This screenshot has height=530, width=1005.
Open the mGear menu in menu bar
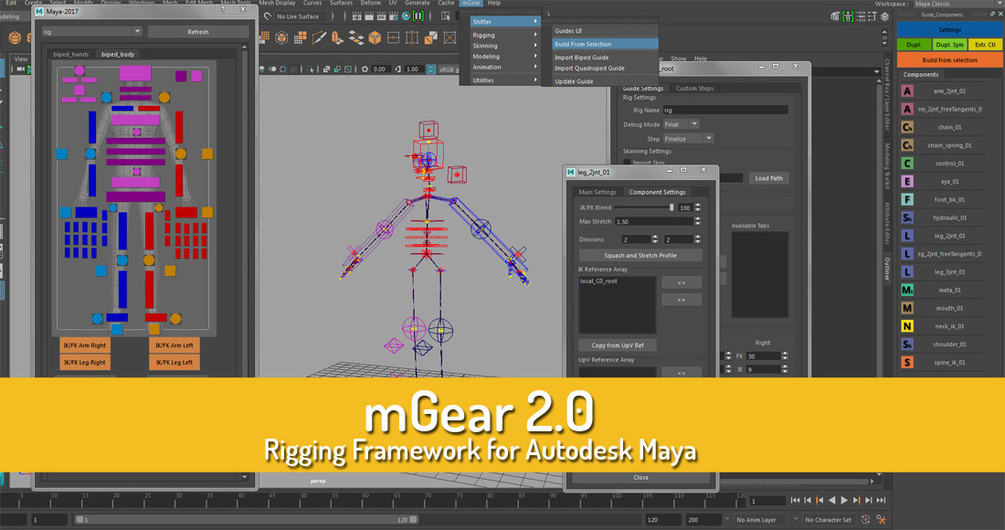pyautogui.click(x=472, y=3)
